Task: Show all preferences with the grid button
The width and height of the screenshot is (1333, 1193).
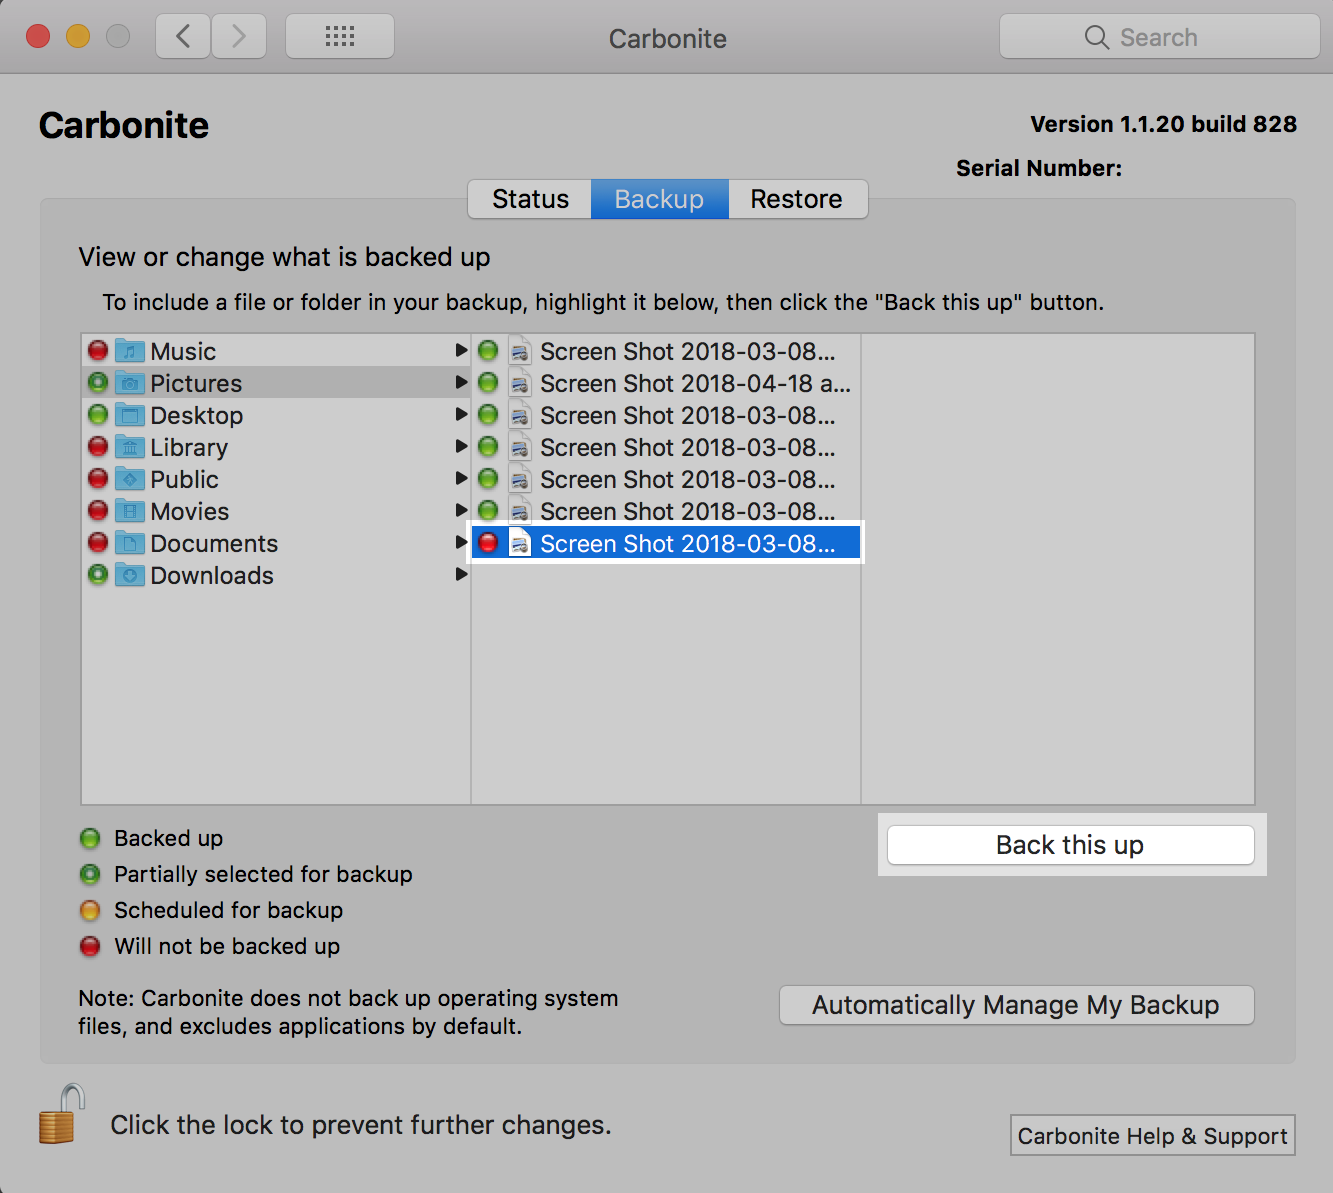Action: tap(340, 37)
